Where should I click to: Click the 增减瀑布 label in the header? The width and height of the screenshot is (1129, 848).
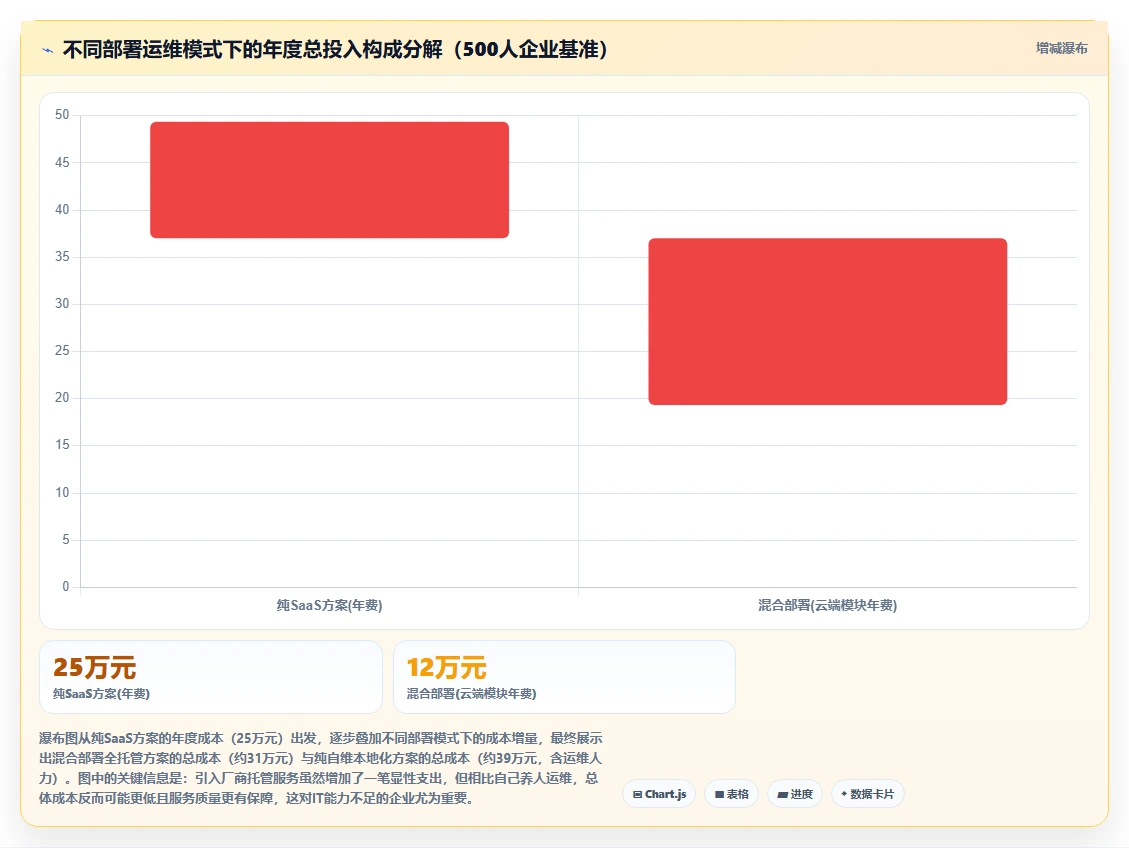(x=1061, y=48)
